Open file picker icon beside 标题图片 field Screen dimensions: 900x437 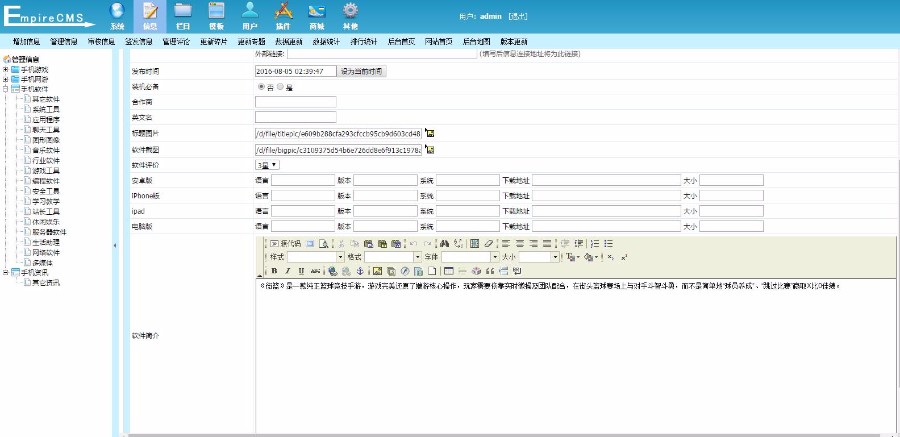click(429, 133)
